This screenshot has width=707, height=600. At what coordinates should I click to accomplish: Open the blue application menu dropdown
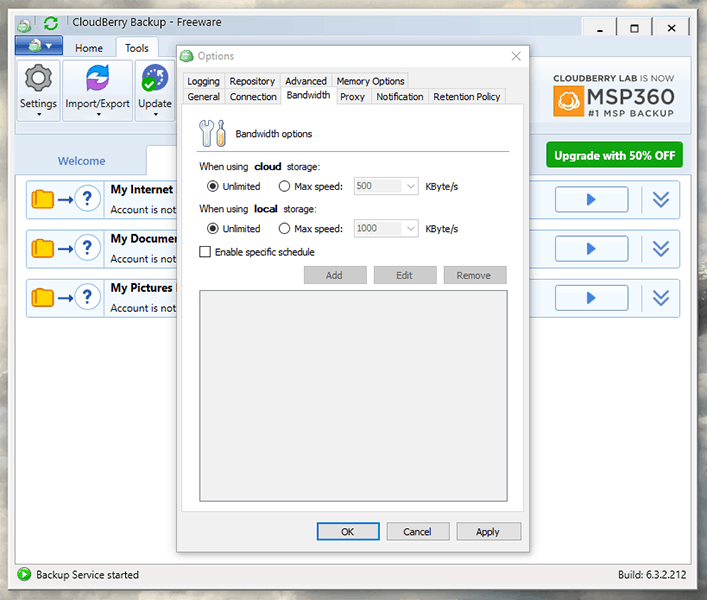39,46
